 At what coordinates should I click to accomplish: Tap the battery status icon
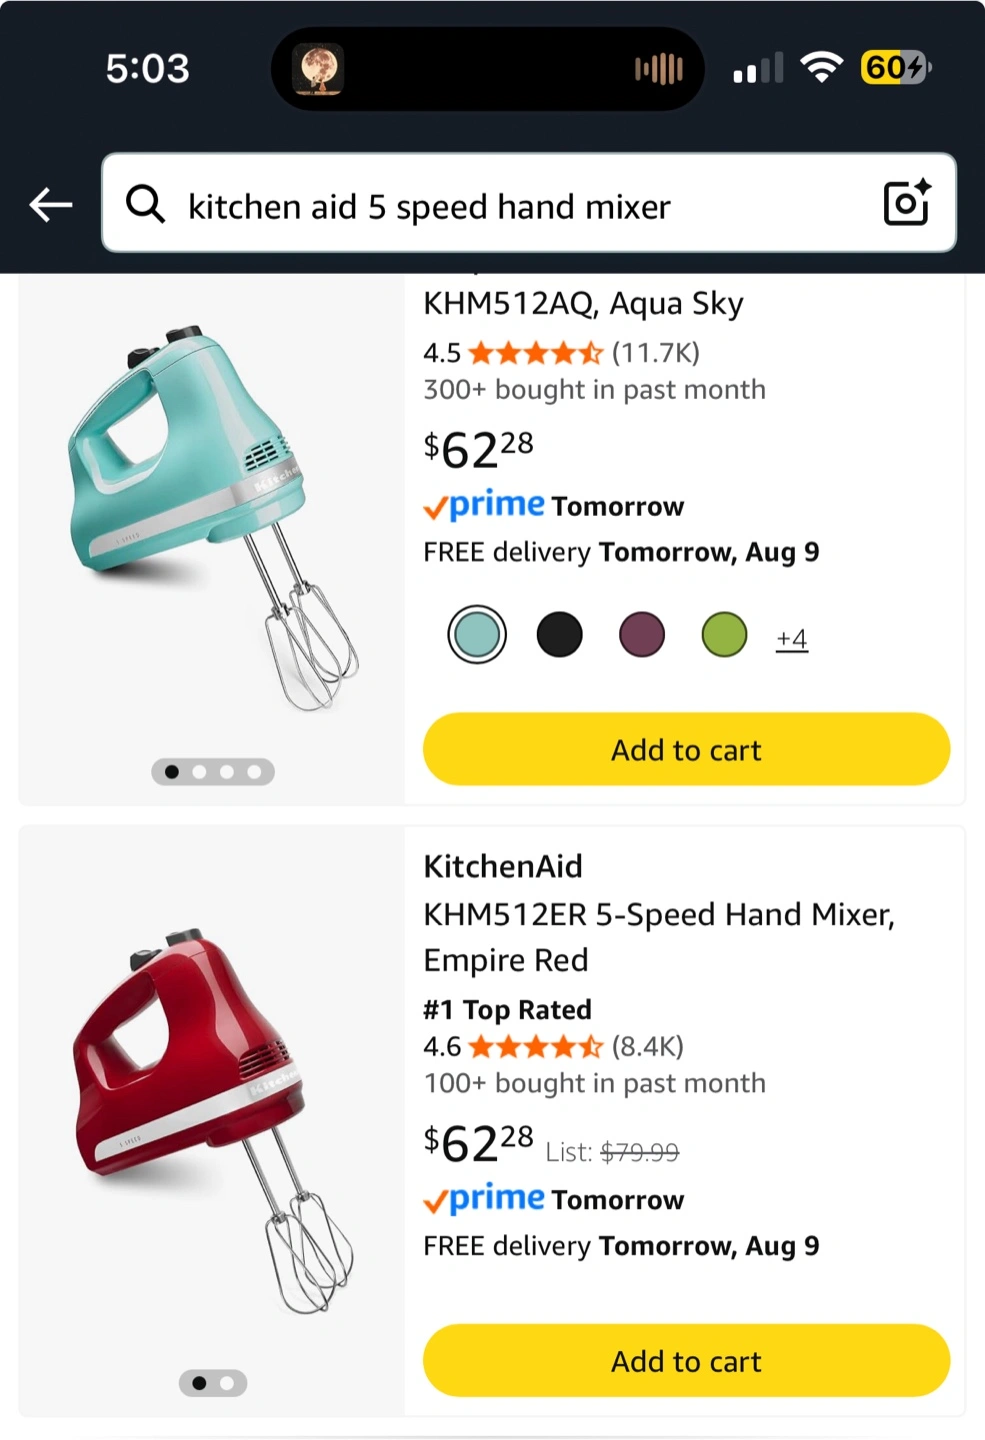pyautogui.click(x=895, y=68)
